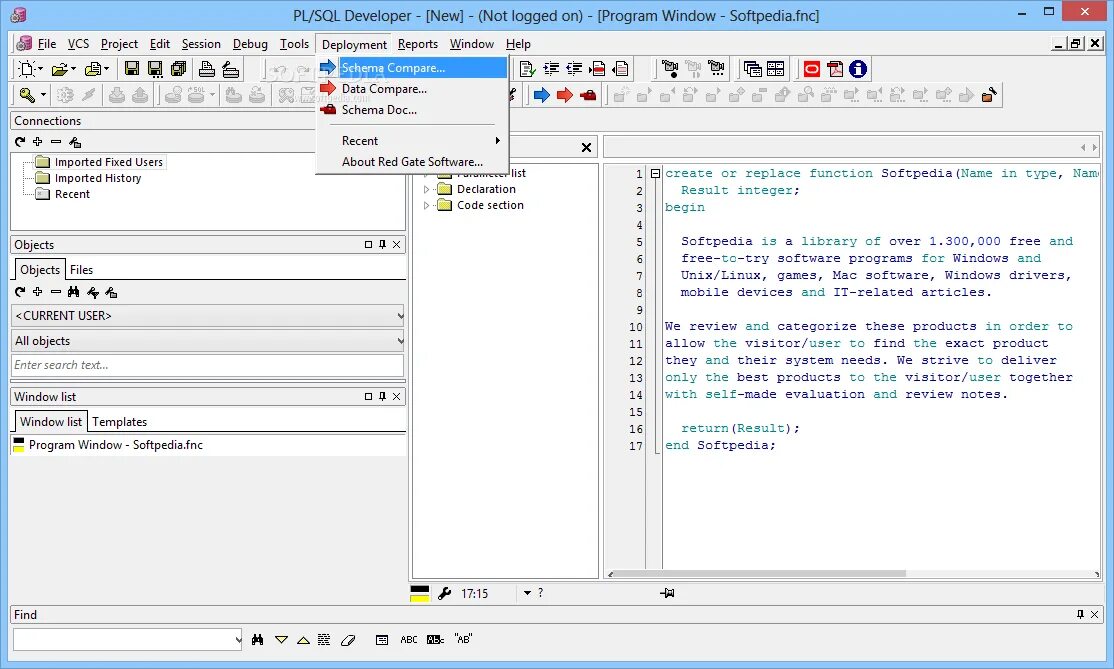The width and height of the screenshot is (1114, 669).
Task: Click the eraser Clear highlights icon in Find bar
Action: (x=347, y=640)
